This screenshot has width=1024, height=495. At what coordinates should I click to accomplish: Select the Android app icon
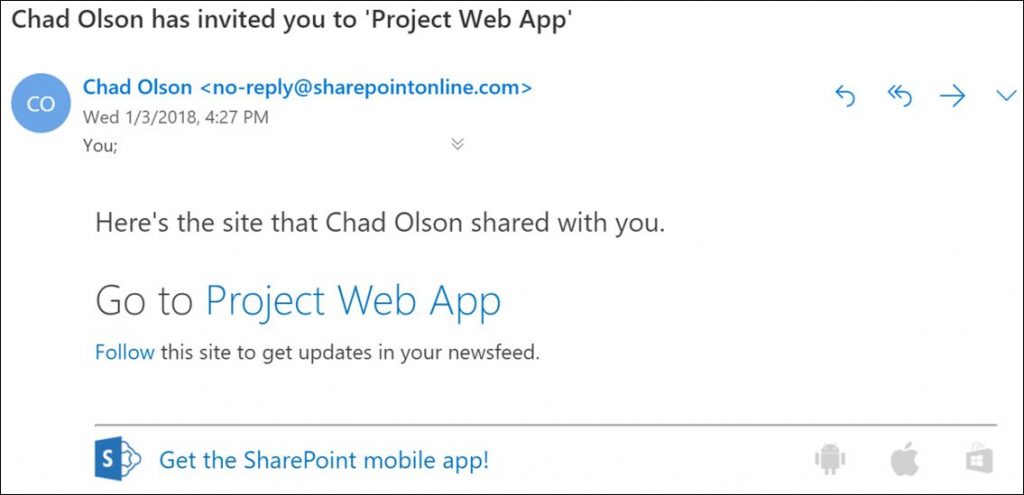pyautogui.click(x=830, y=458)
